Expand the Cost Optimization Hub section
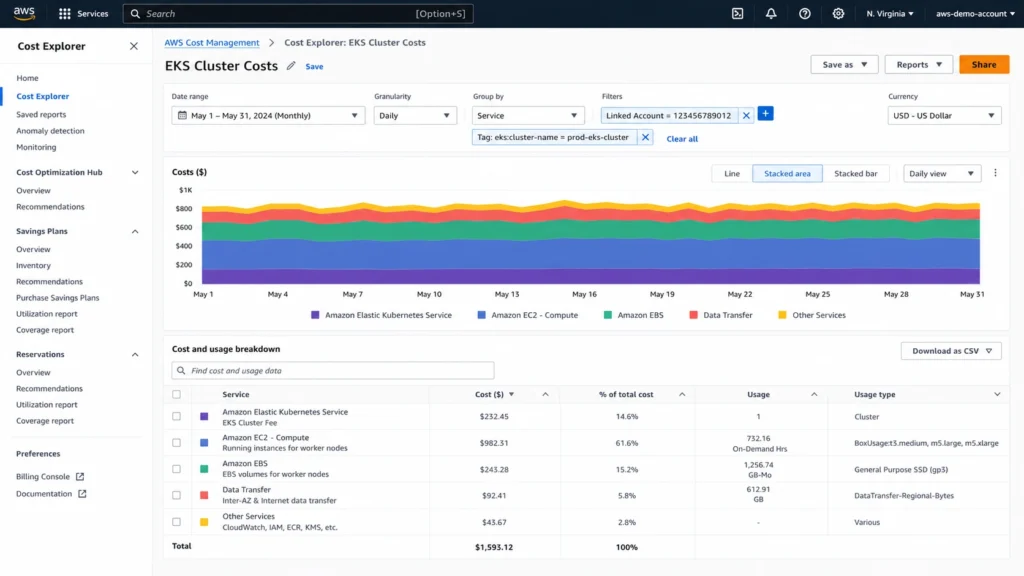Viewport: 1024px width, 576px height. coord(135,172)
